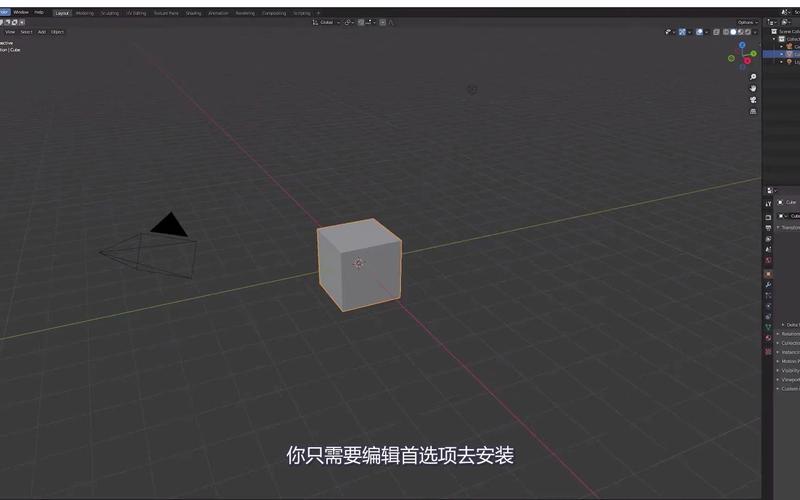Open the View menu in viewport header
Image resolution: width=800 pixels, height=500 pixels.
(10, 32)
